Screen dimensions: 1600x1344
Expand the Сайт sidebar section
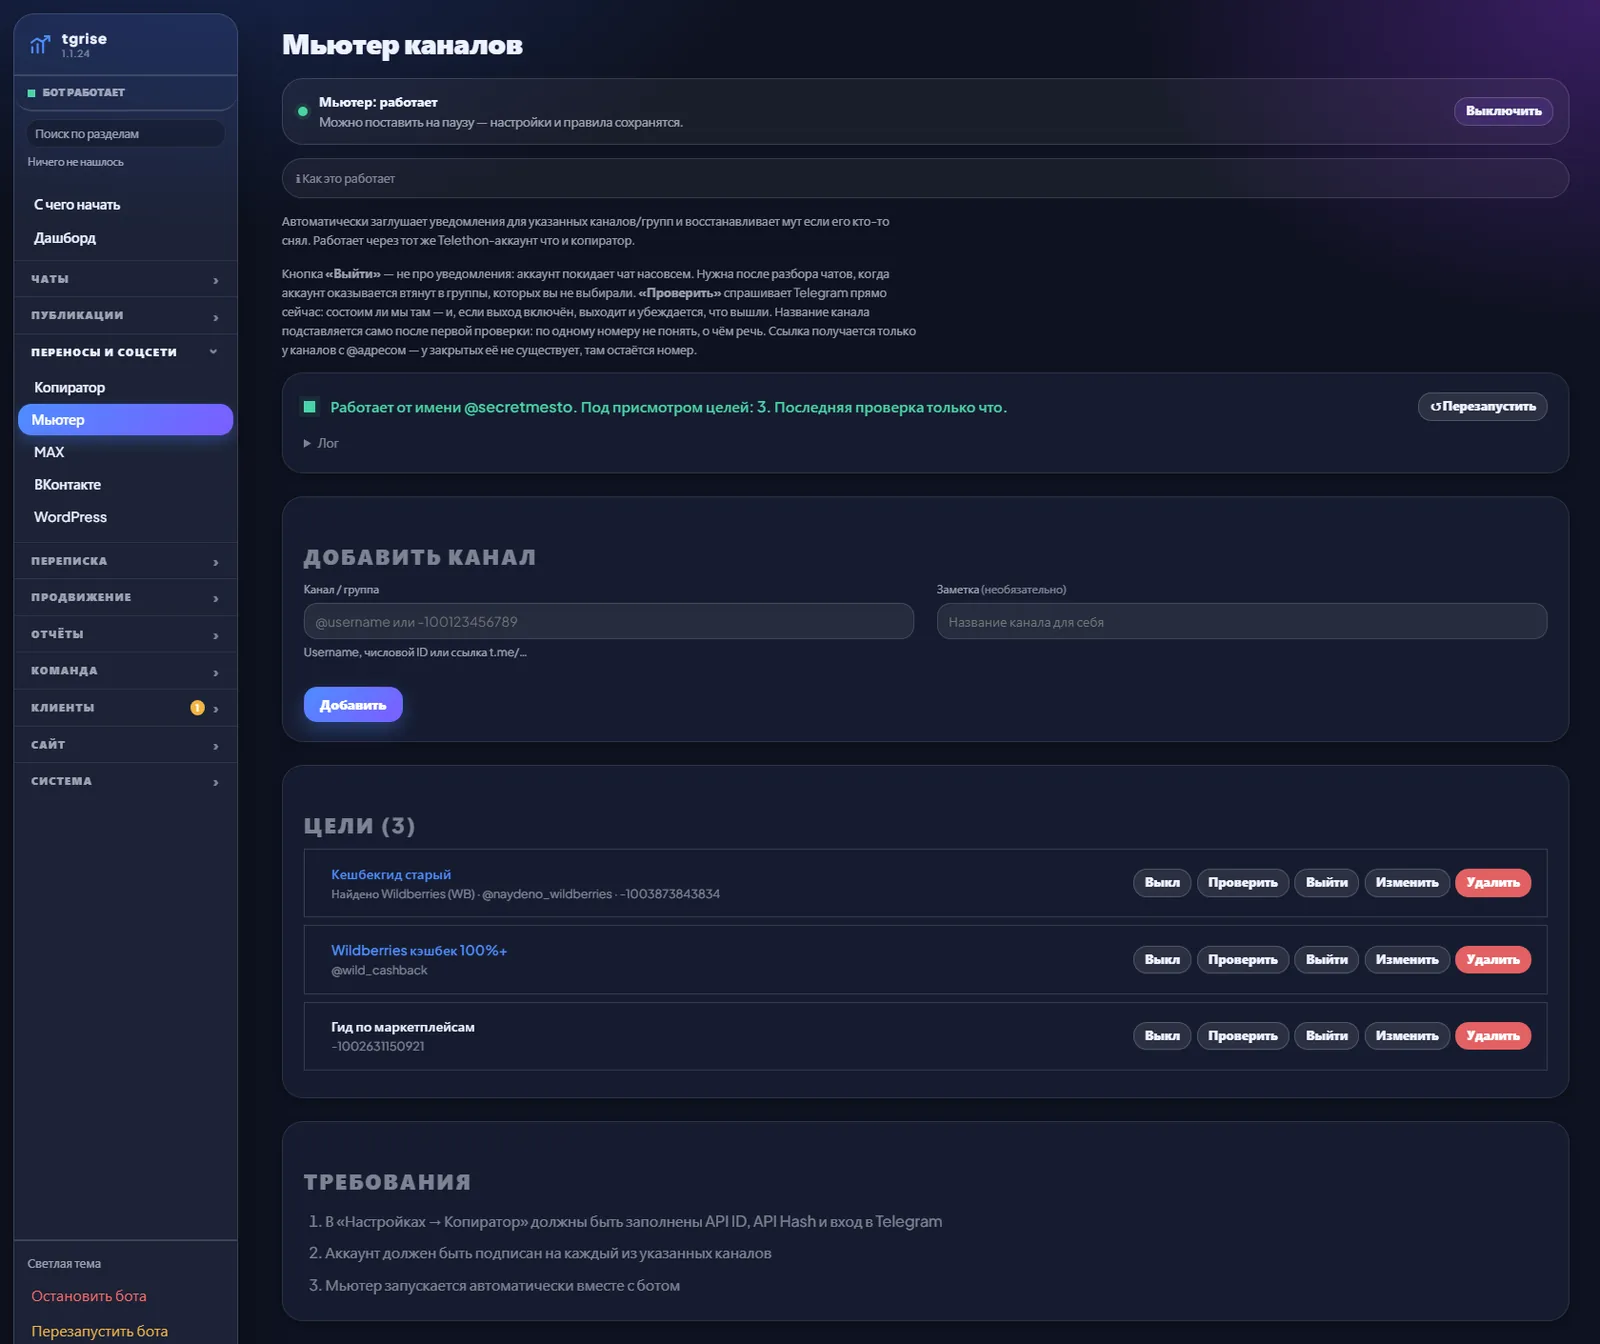[x=125, y=745]
